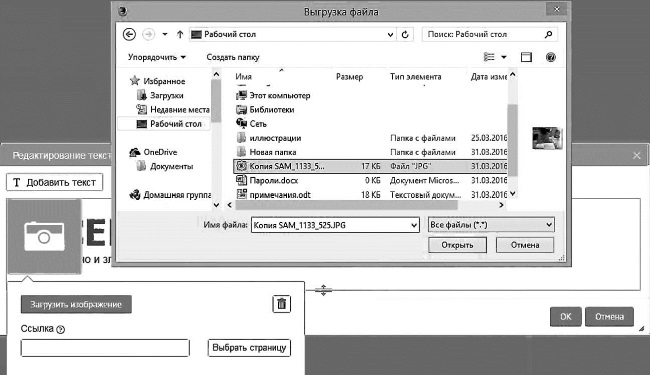
Task: Open the Все файлы (*.*) filter dropdown
Action: [x=491, y=225]
